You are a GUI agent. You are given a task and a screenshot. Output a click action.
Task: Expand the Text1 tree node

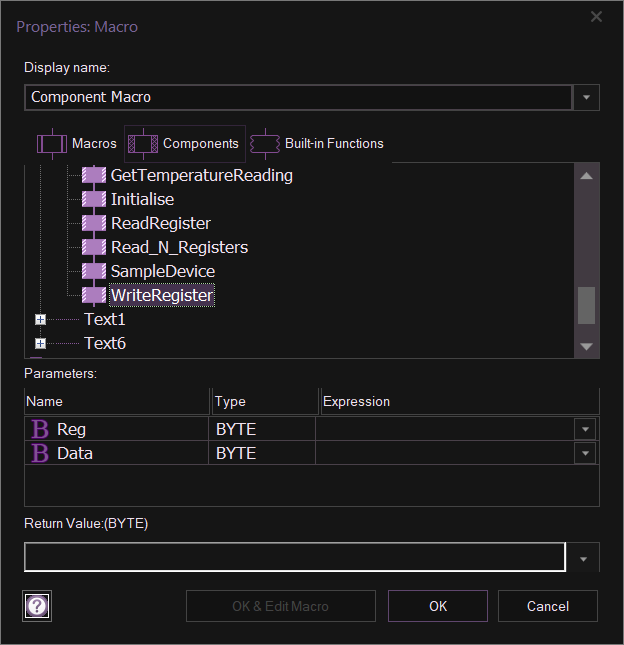pyautogui.click(x=40, y=319)
